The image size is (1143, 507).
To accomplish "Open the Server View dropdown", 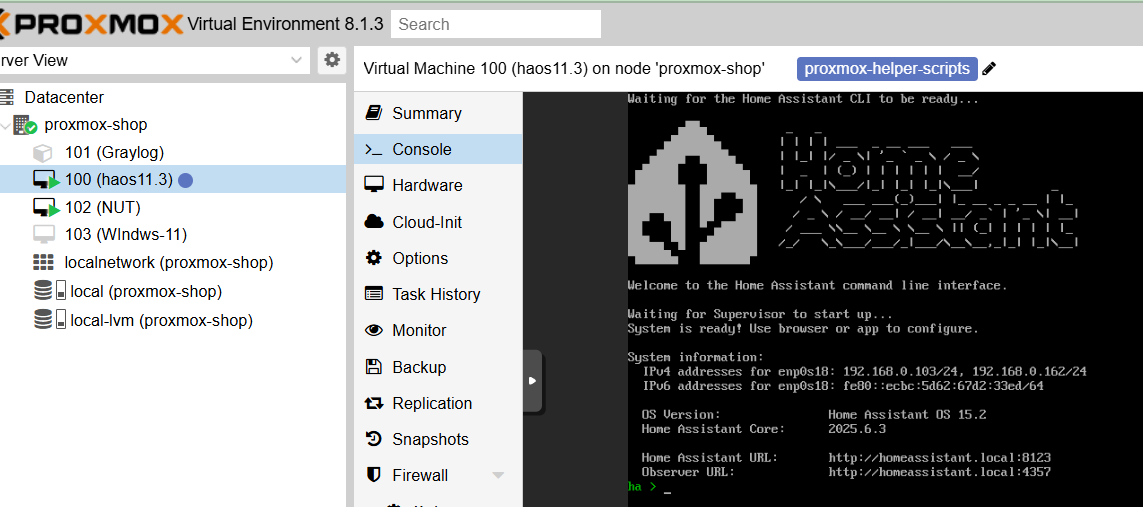I will pos(153,60).
